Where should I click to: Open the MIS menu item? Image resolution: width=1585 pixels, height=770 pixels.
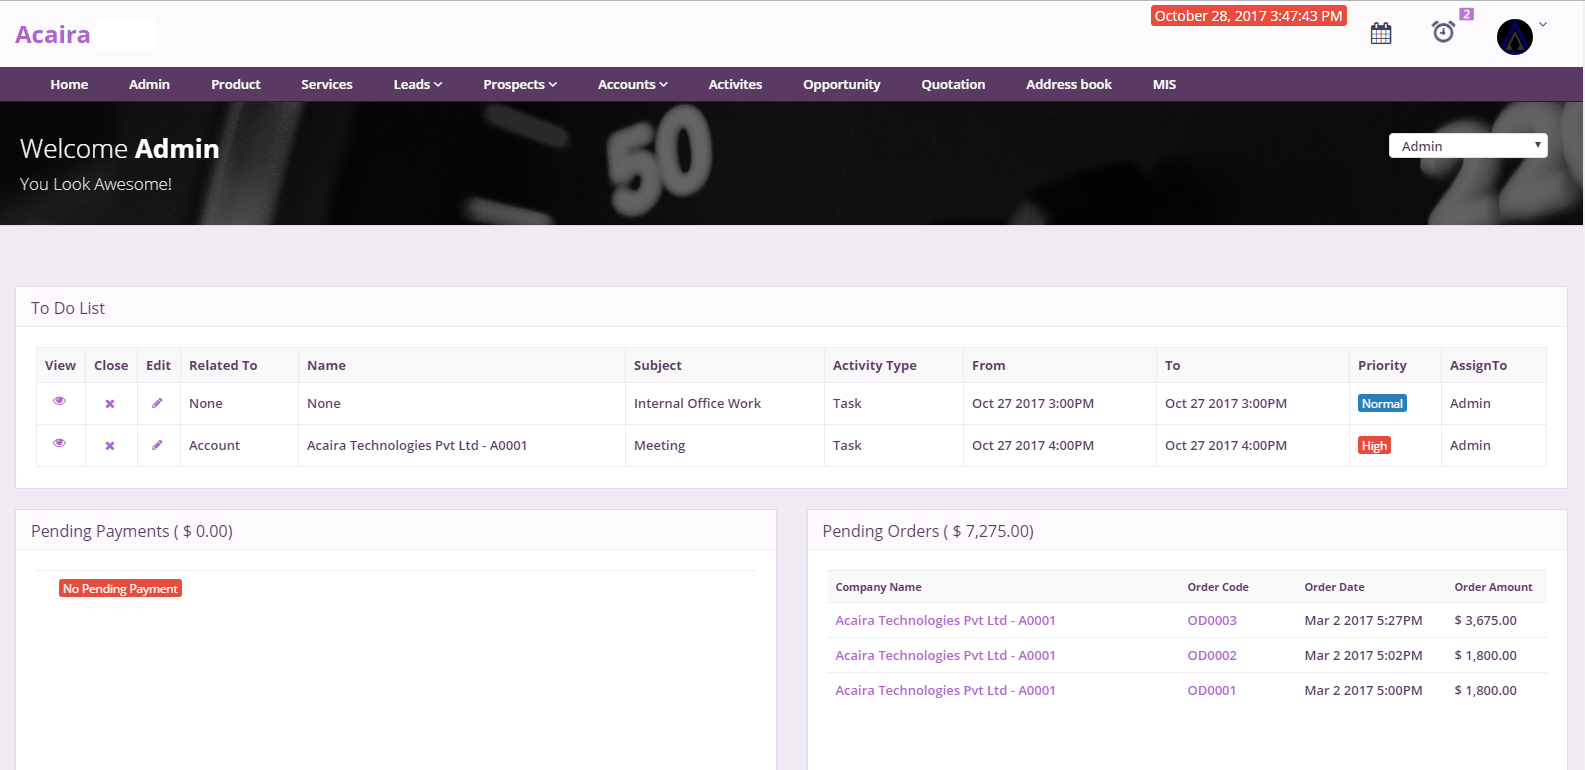coord(1164,85)
